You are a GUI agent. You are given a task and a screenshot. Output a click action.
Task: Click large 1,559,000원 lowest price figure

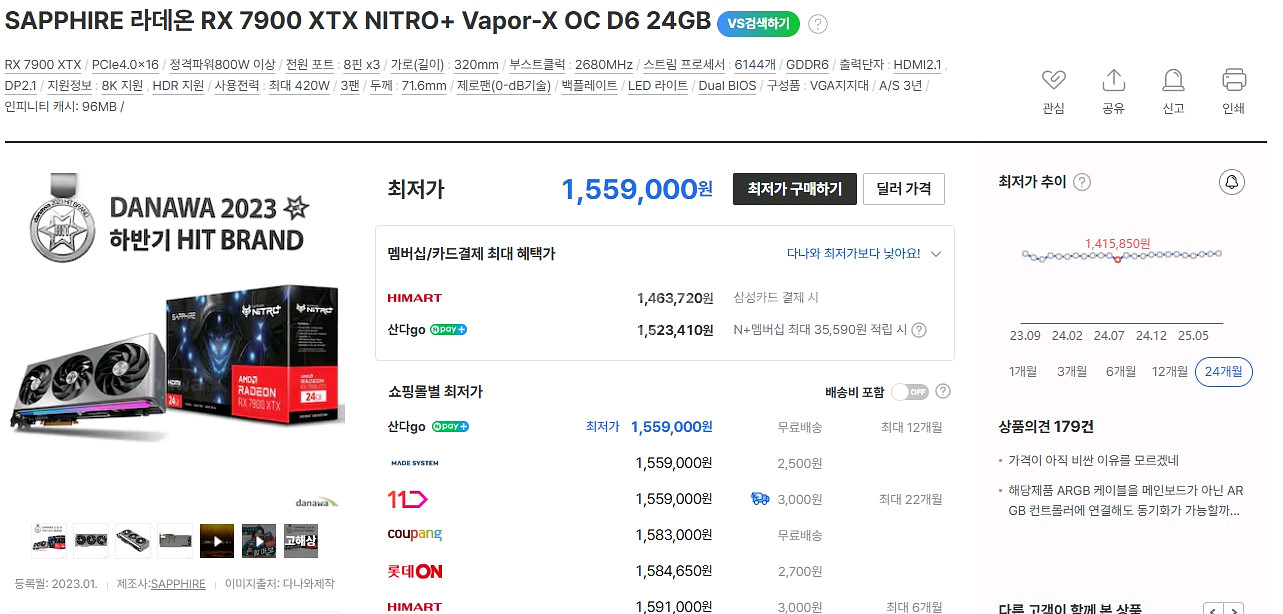point(637,189)
